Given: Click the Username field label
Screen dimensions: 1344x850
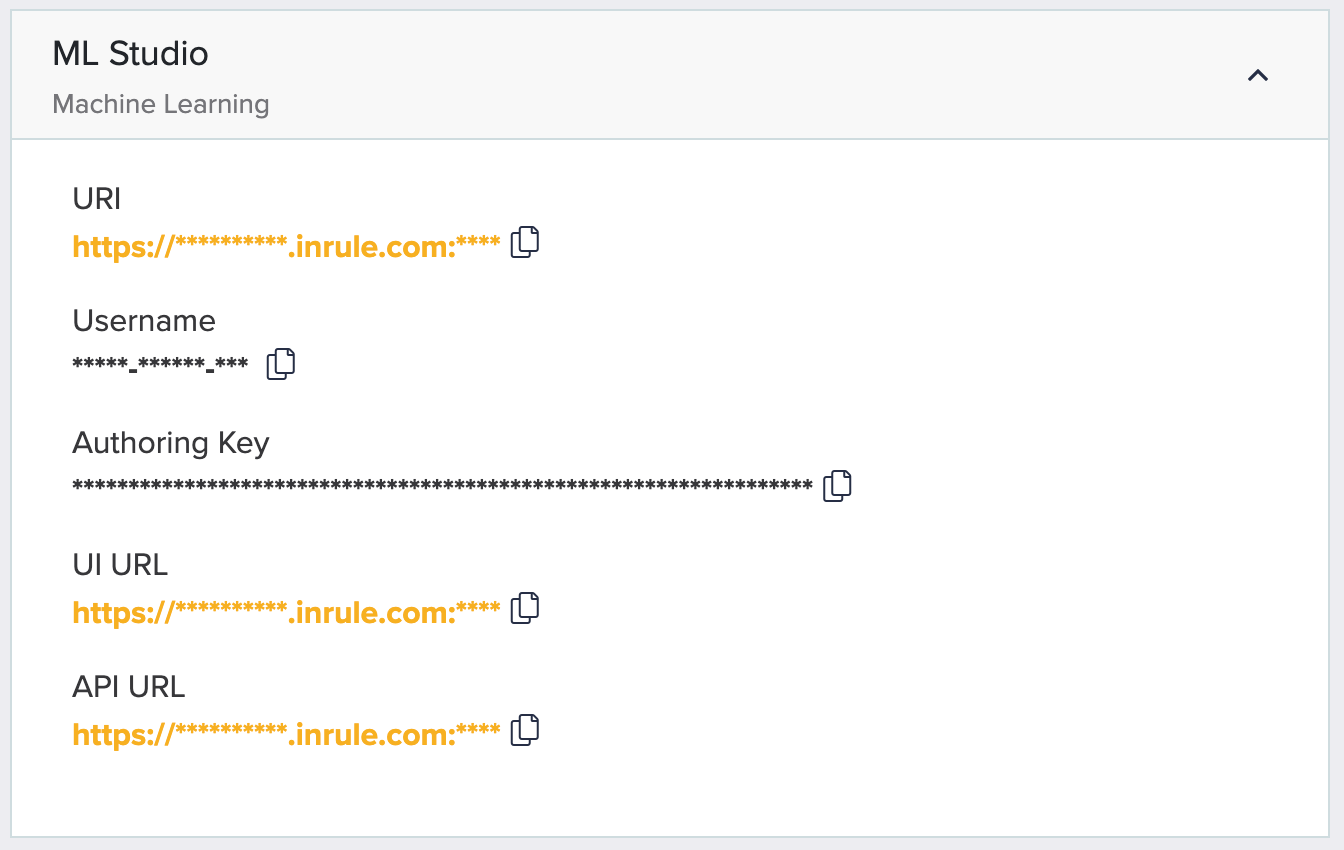Looking at the screenshot, I should point(144,321).
